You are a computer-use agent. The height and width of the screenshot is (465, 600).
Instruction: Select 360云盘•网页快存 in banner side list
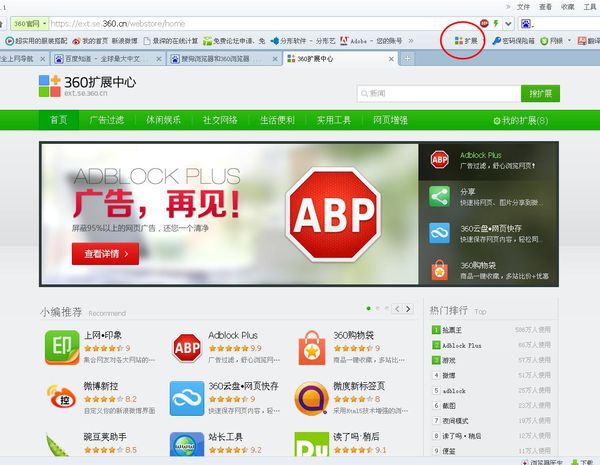(489, 233)
